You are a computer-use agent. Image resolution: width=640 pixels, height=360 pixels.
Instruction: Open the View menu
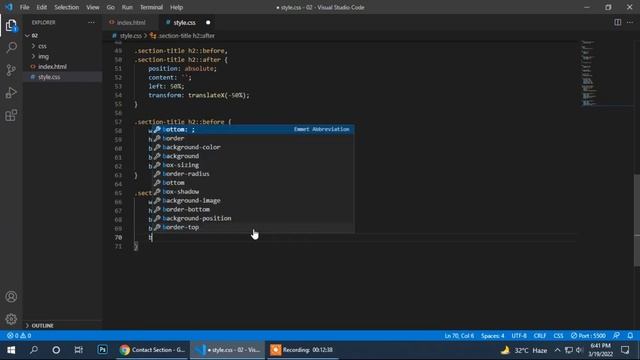coord(93,7)
